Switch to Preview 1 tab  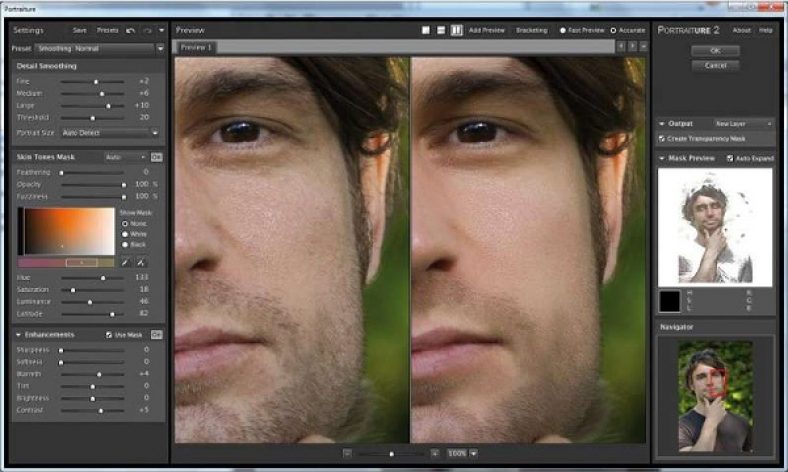tap(195, 47)
